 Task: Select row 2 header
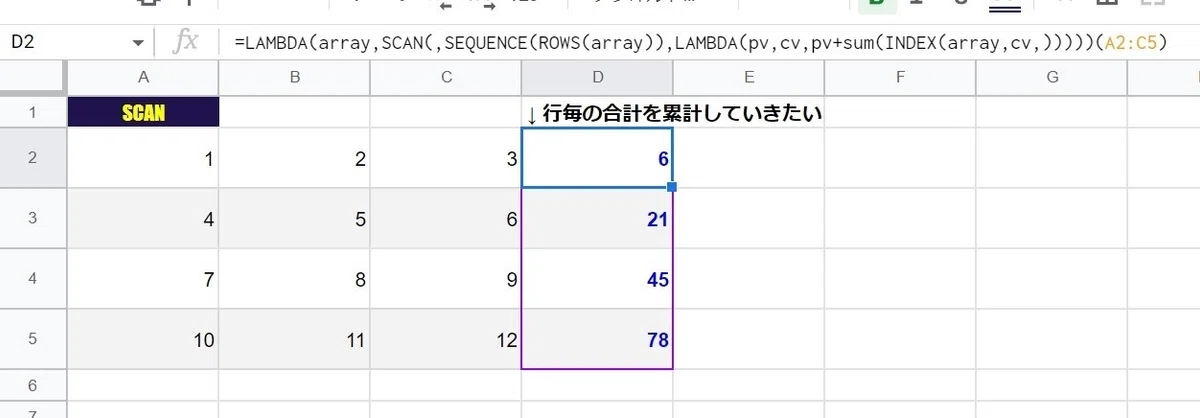[x=33, y=157]
